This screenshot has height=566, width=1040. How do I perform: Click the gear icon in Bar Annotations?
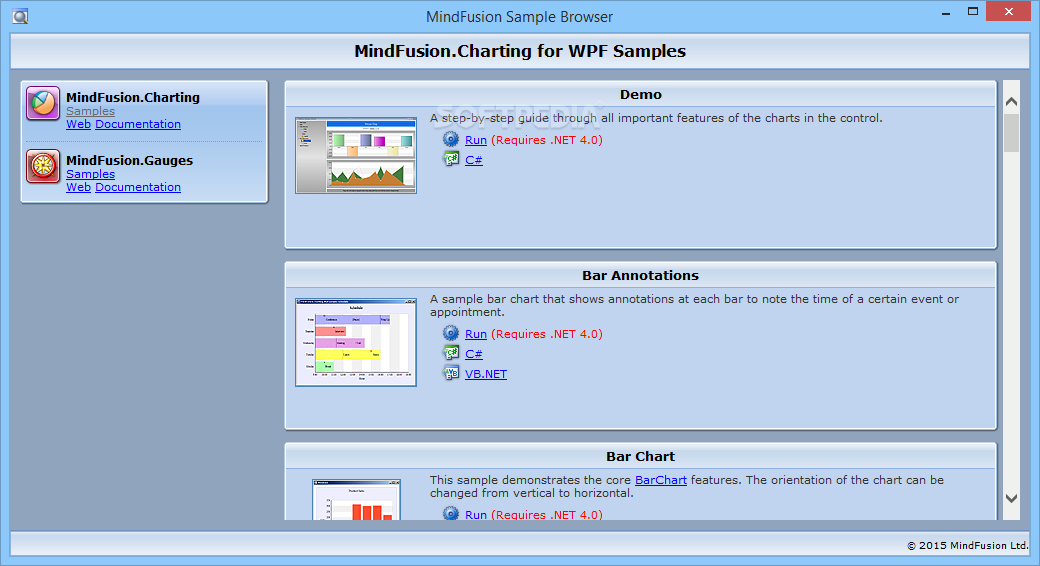point(451,333)
